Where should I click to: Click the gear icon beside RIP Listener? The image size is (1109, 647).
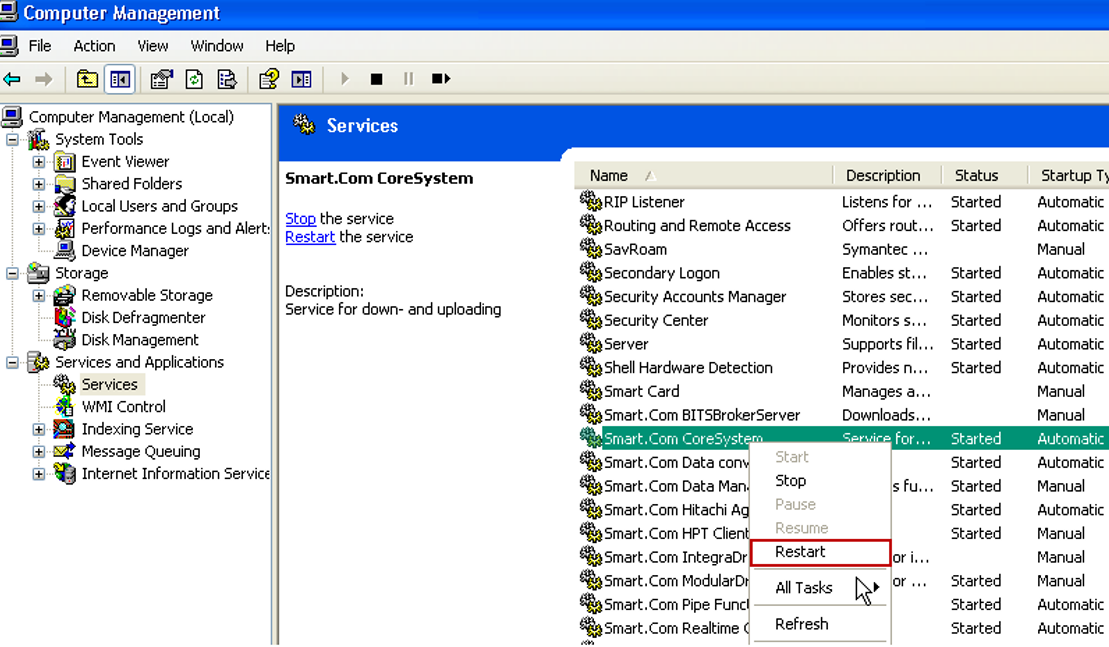click(x=591, y=202)
